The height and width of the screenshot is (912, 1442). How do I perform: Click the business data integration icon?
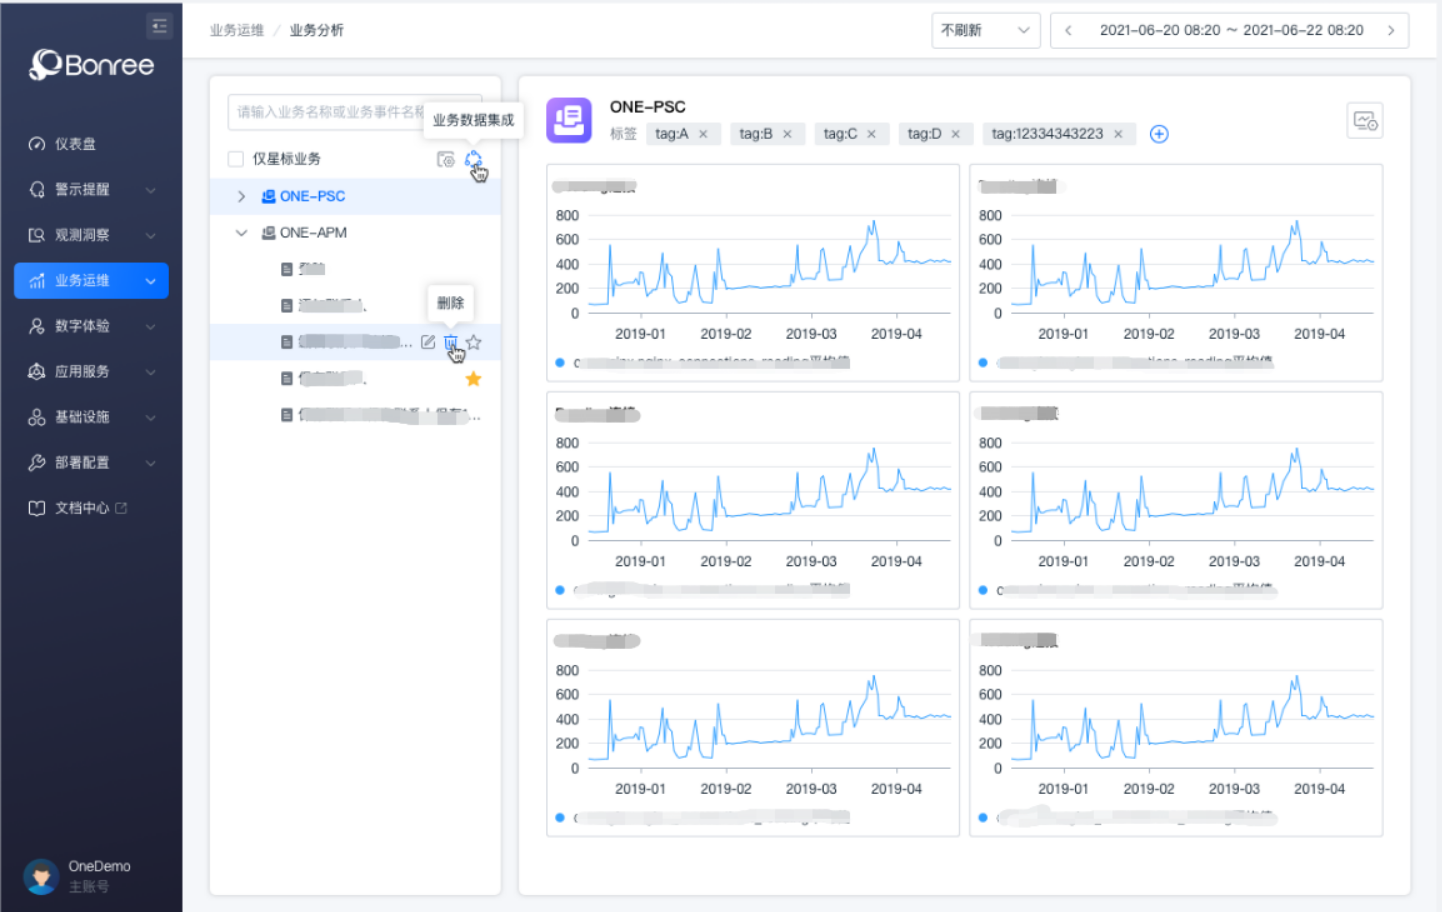coord(473,159)
